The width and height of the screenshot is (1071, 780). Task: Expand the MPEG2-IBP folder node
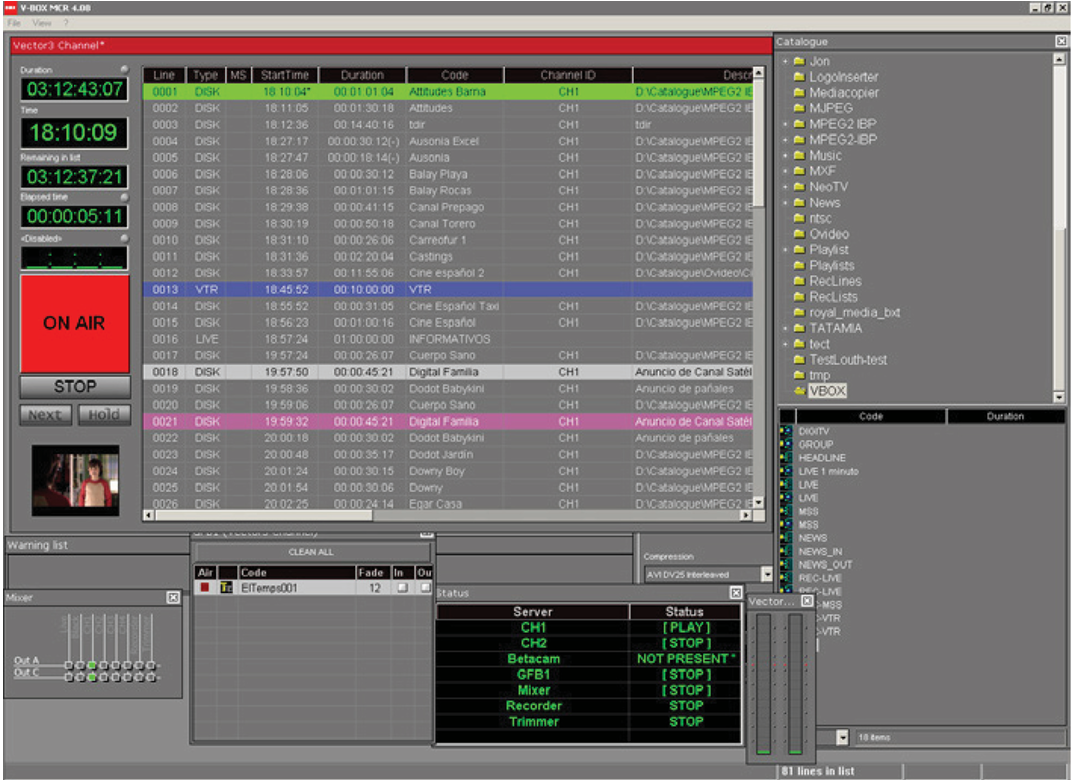tap(785, 140)
